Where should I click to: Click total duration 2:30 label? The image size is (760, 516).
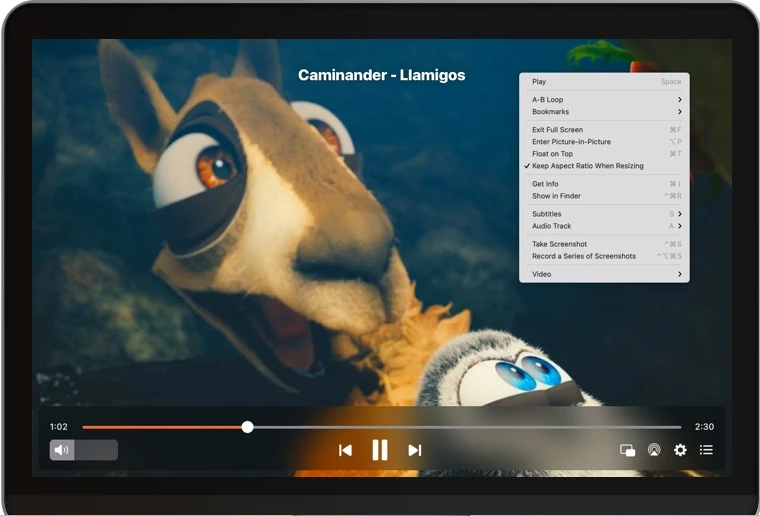click(x=704, y=427)
